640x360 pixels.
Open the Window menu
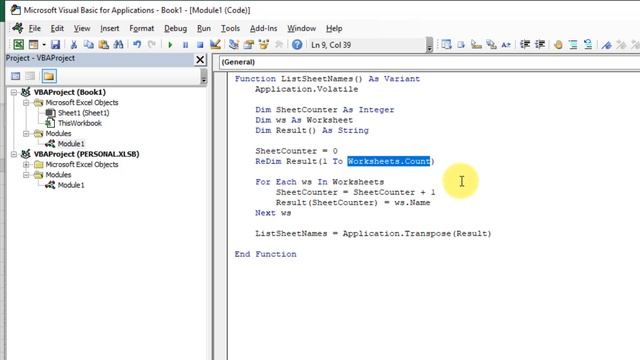tap(301, 28)
